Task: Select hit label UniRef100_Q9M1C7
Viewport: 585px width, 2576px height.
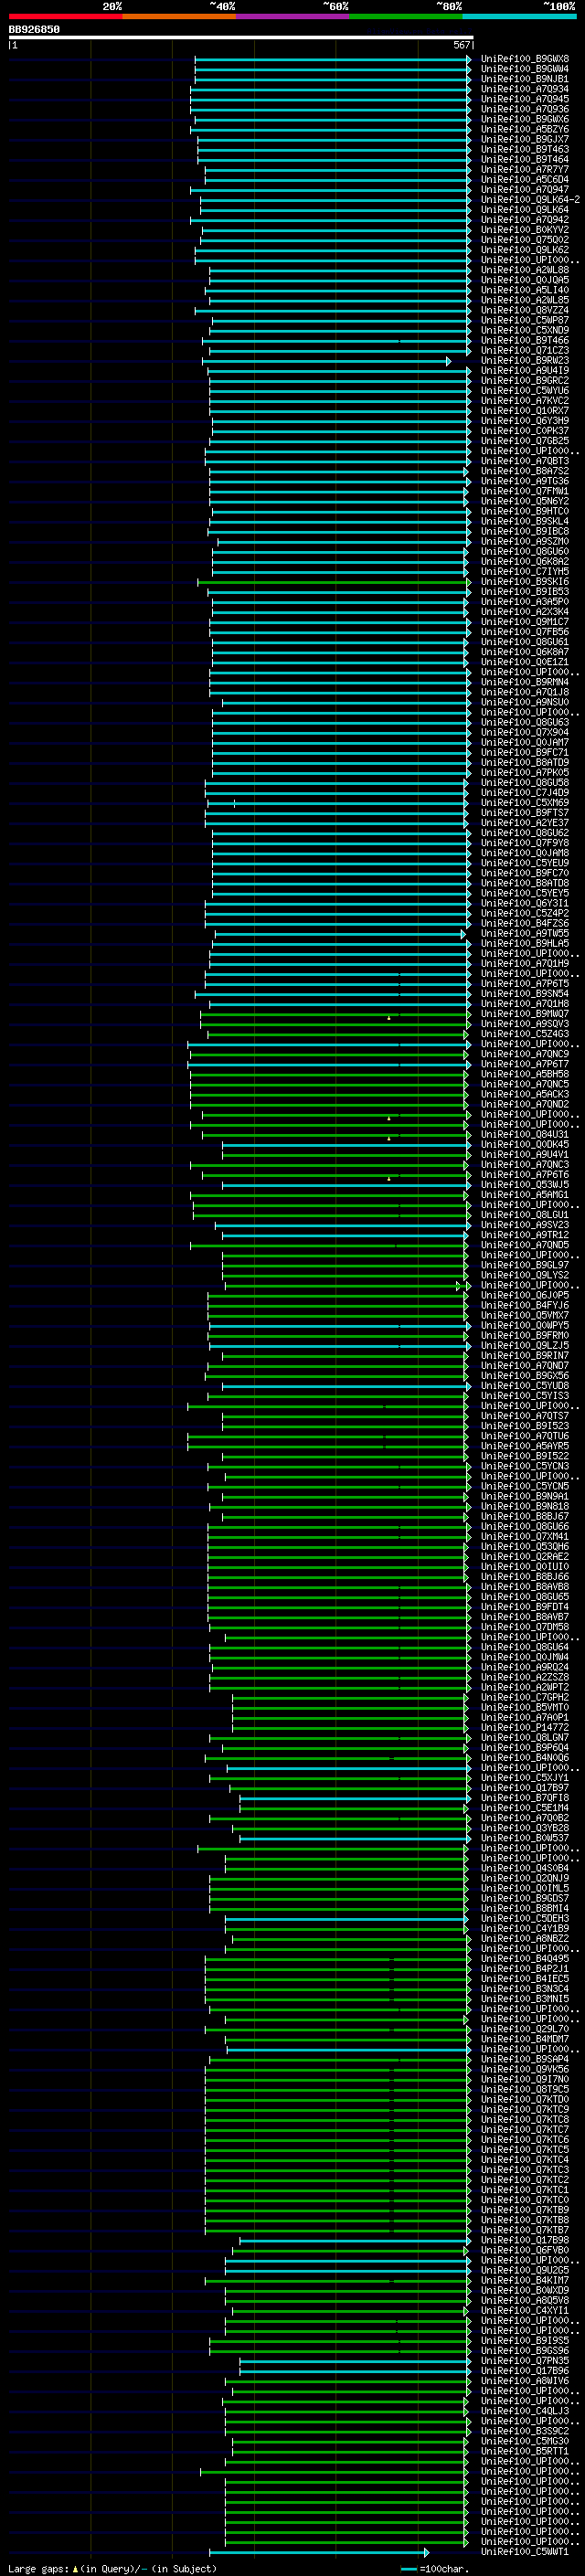Action: (x=525, y=622)
